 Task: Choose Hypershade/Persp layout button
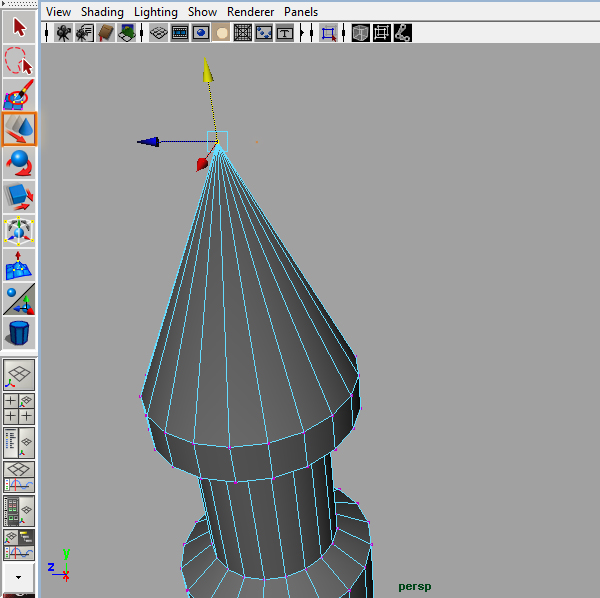(19, 511)
